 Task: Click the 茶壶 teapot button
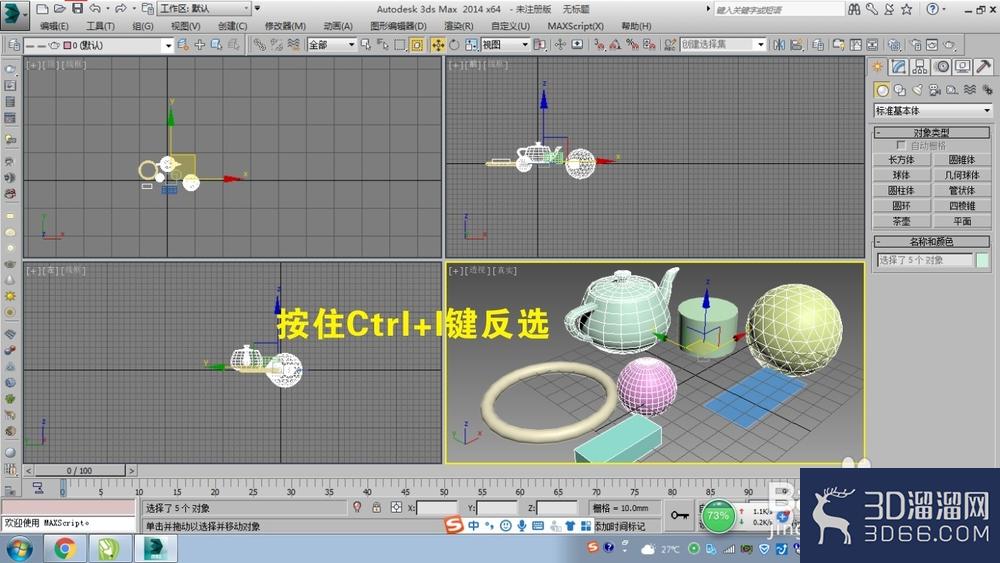pyautogui.click(x=901, y=221)
